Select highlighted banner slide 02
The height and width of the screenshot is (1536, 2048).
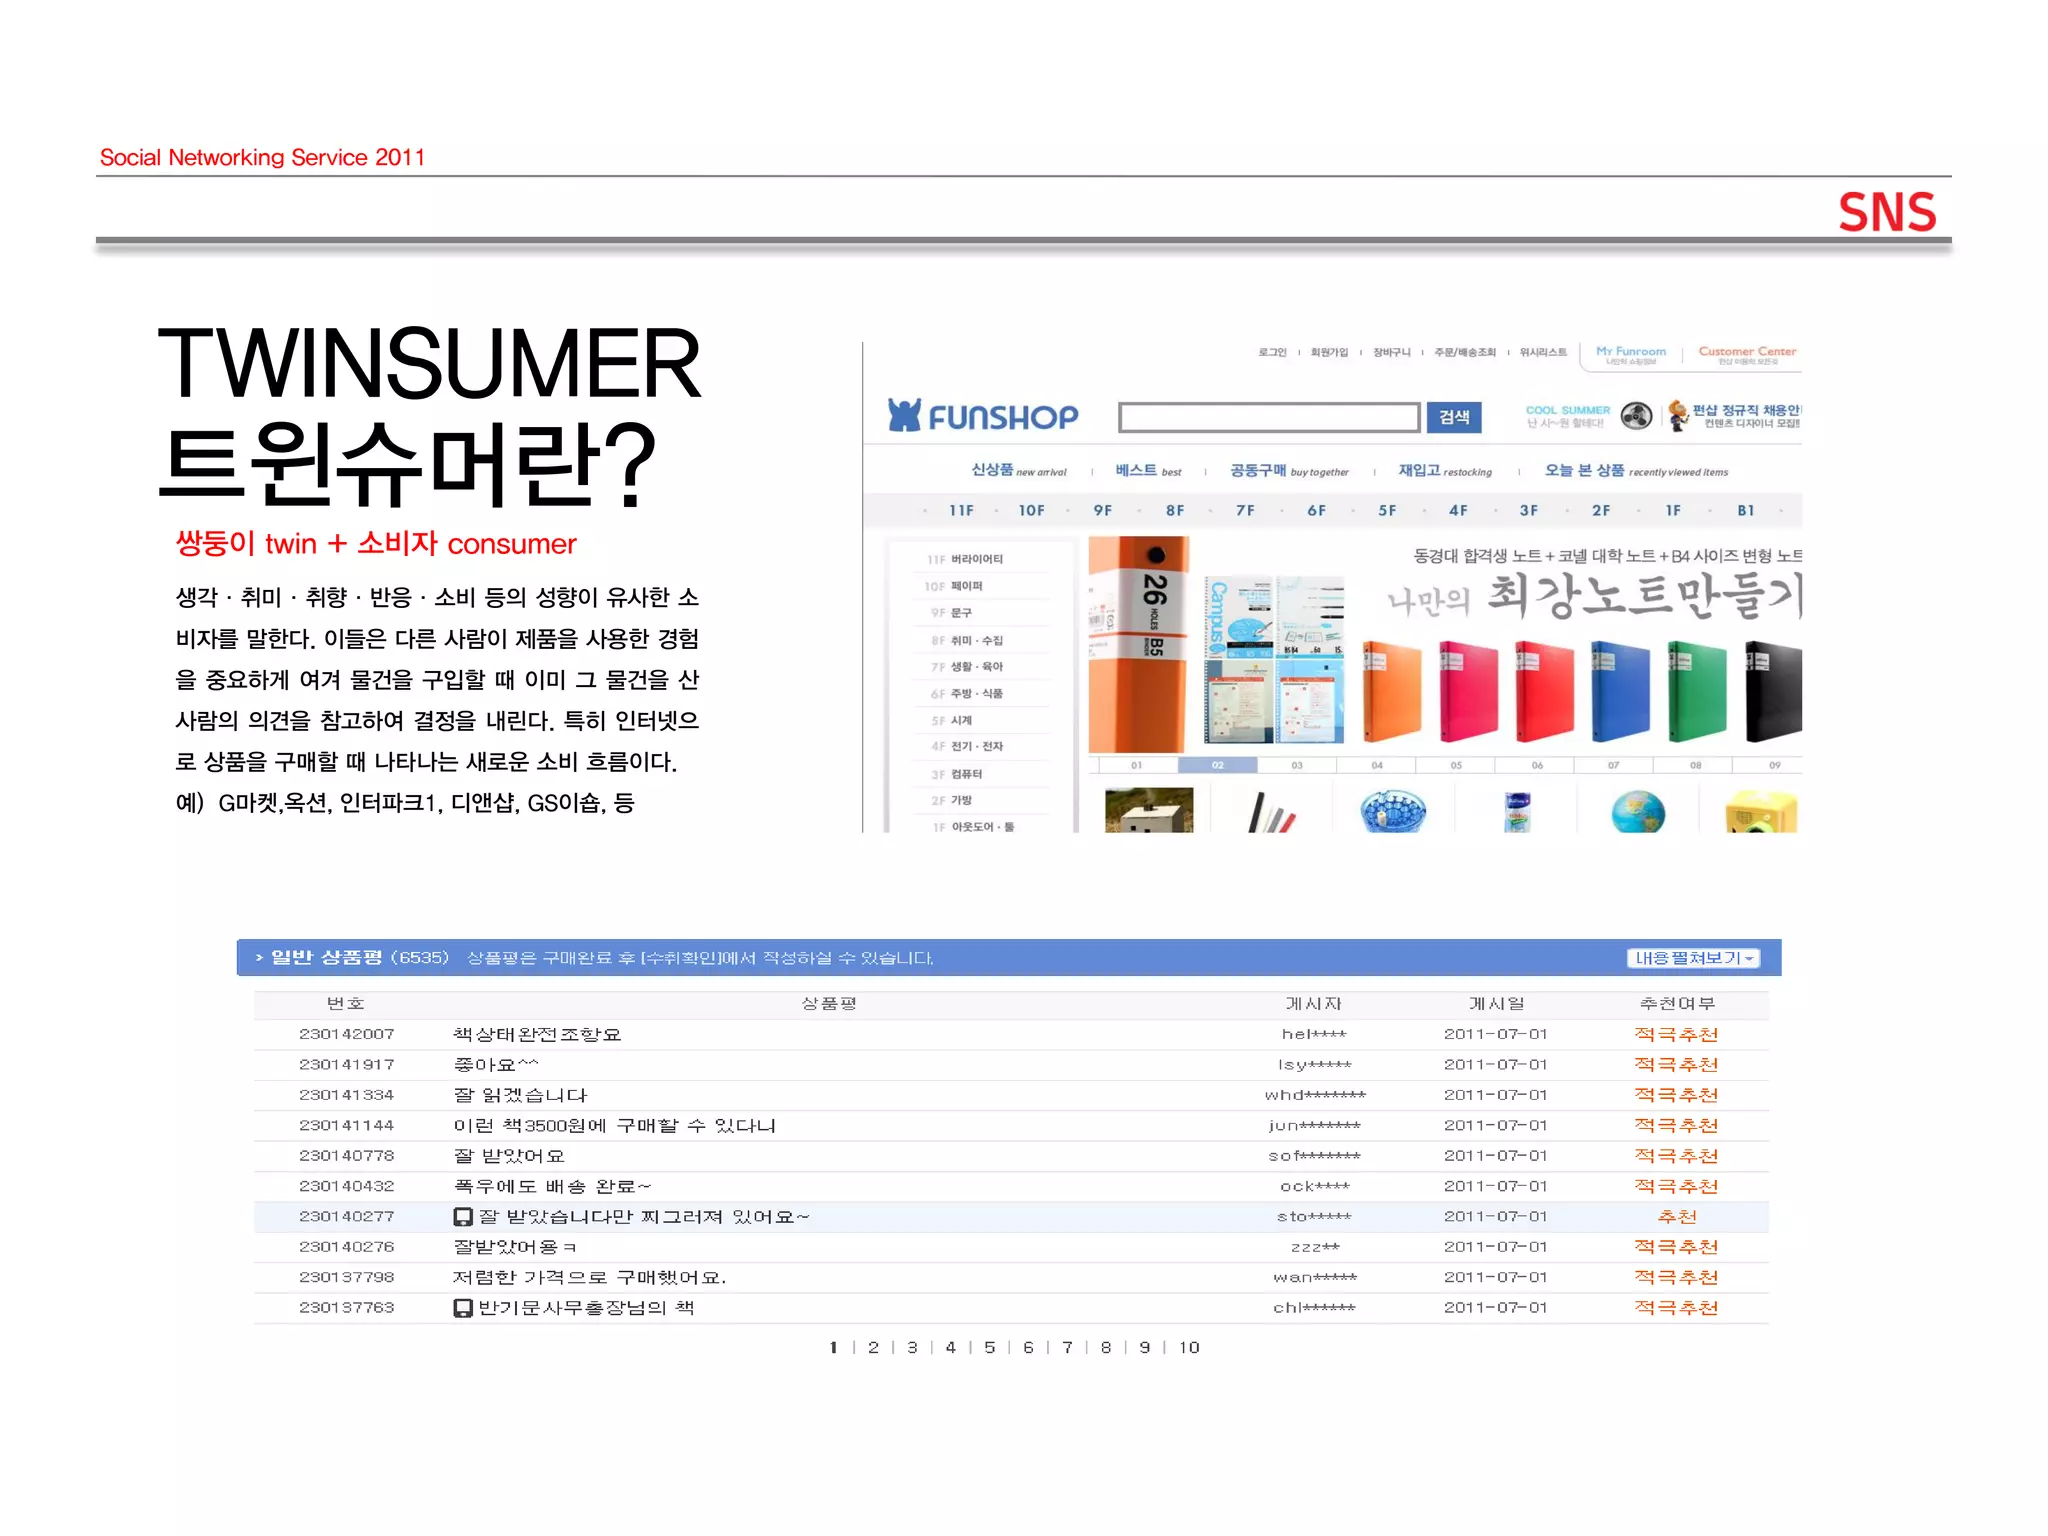1217,765
